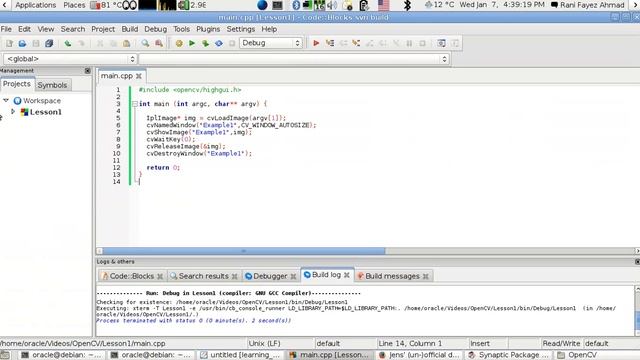Close the main.cpp editor tab
The height and width of the screenshot is (360, 640).
(x=139, y=76)
